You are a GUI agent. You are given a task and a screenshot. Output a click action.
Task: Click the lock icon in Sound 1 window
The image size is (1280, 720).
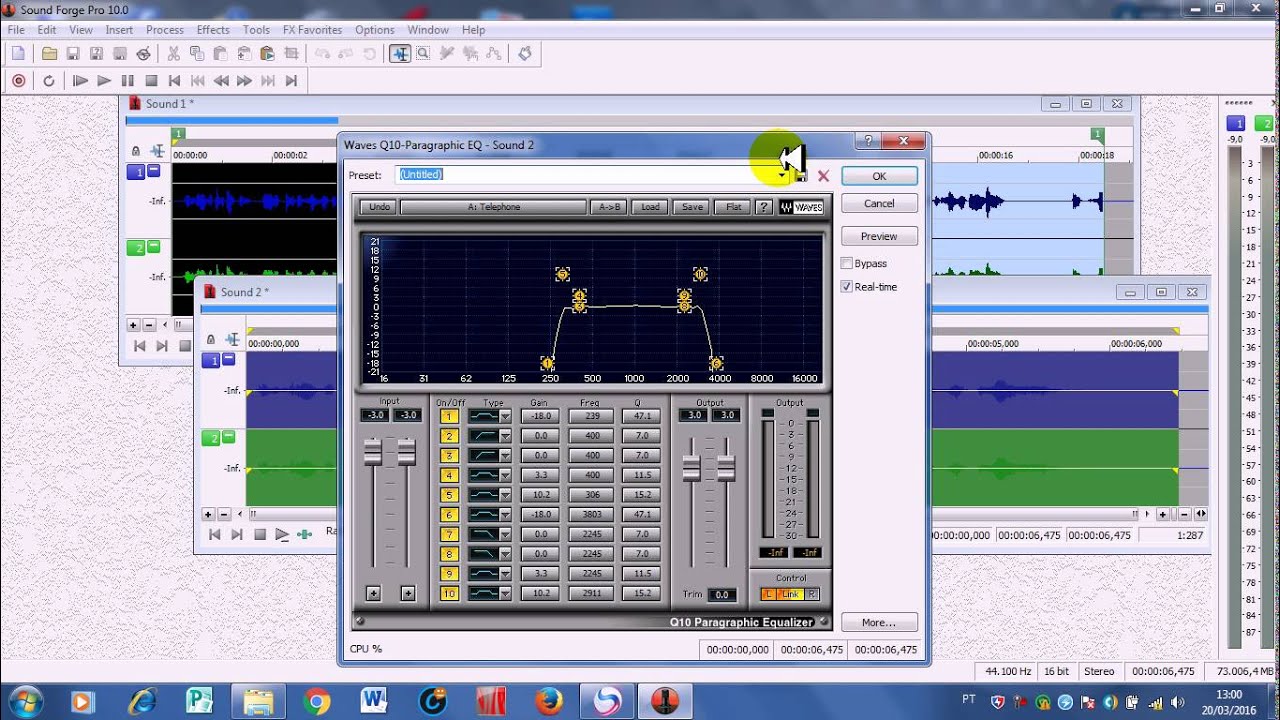click(136, 151)
